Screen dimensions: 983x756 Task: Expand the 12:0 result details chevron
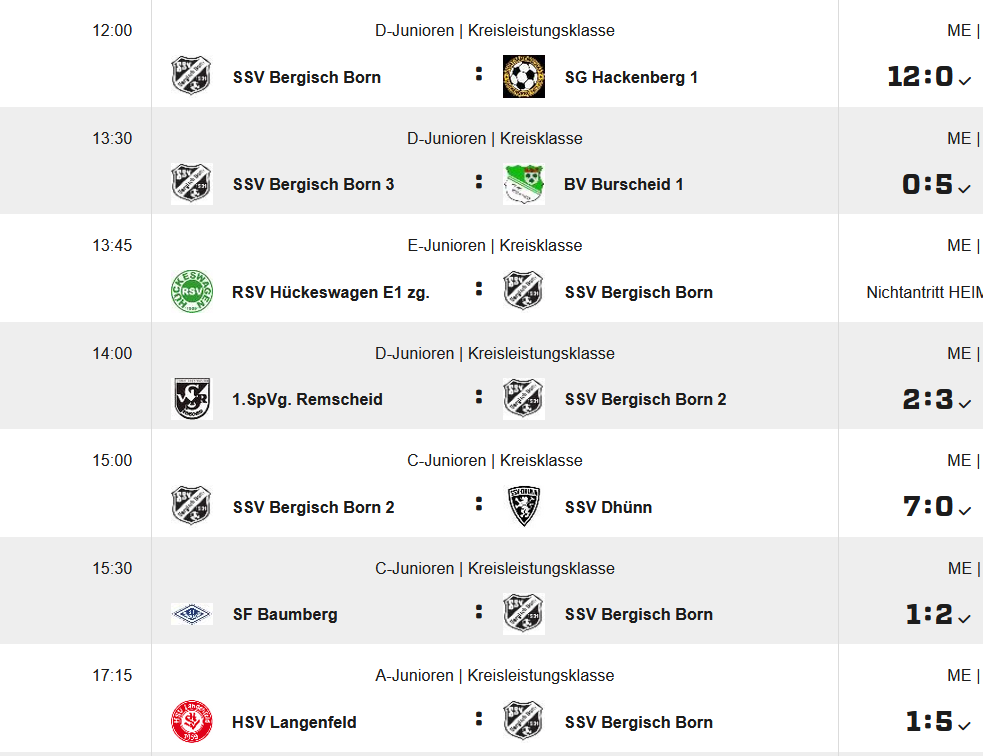965,80
